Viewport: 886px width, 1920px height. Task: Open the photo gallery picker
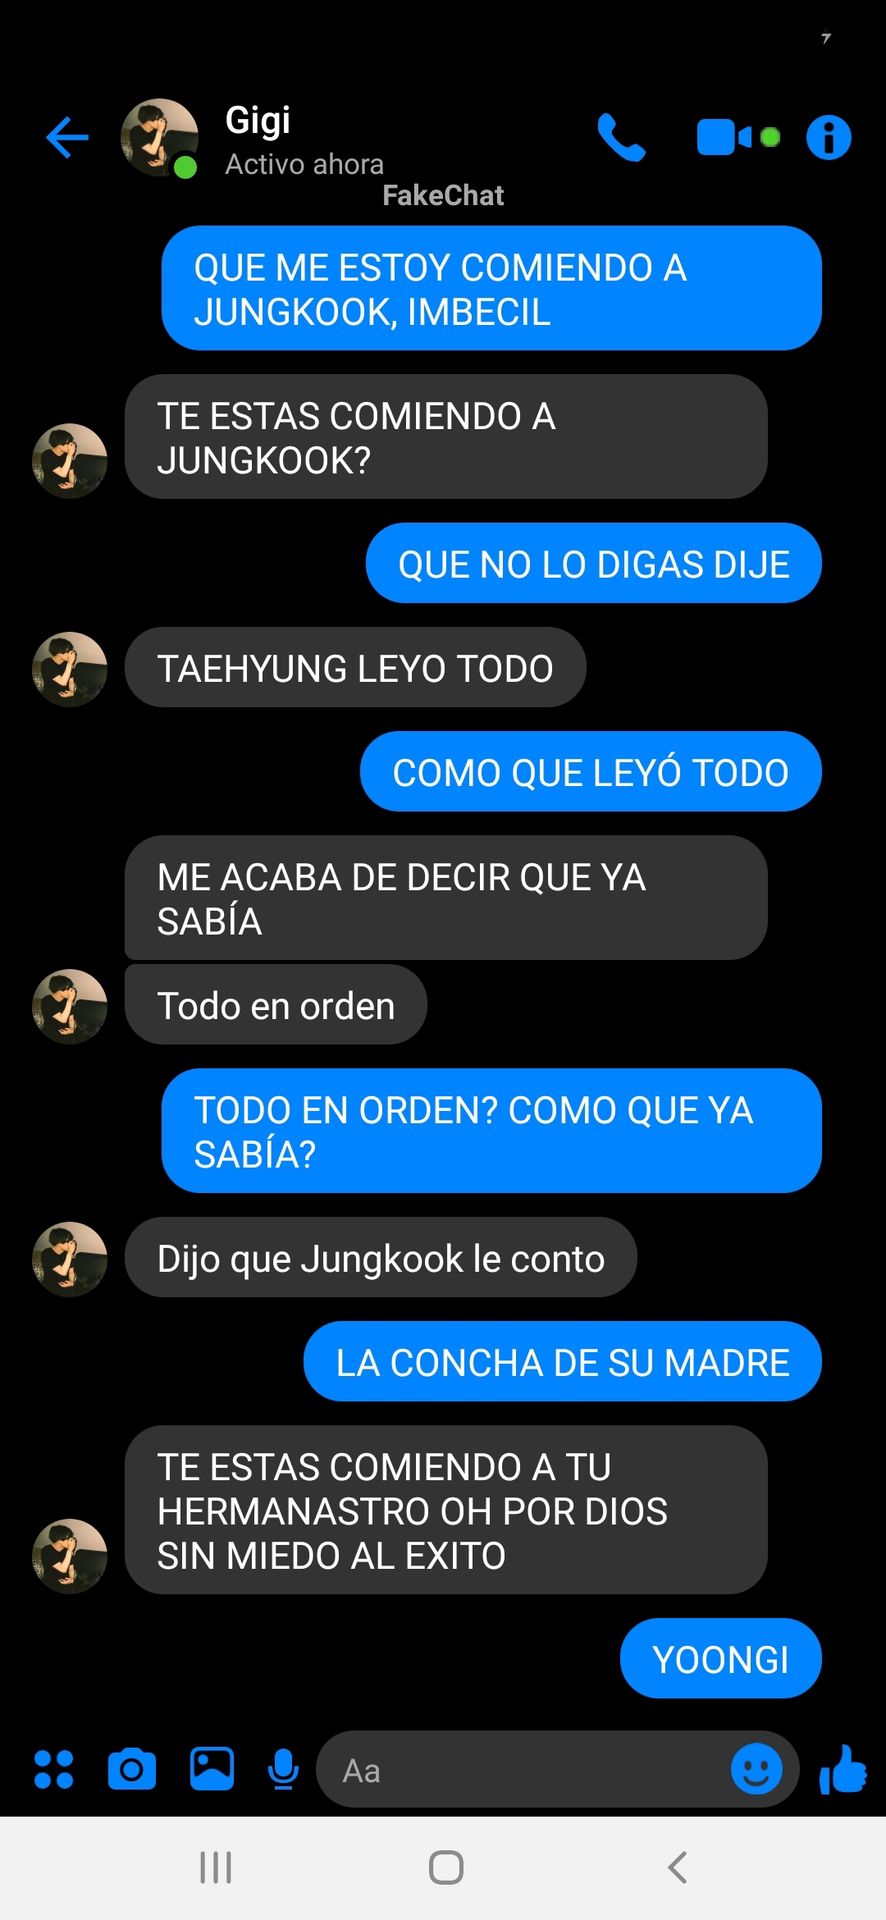212,1769
